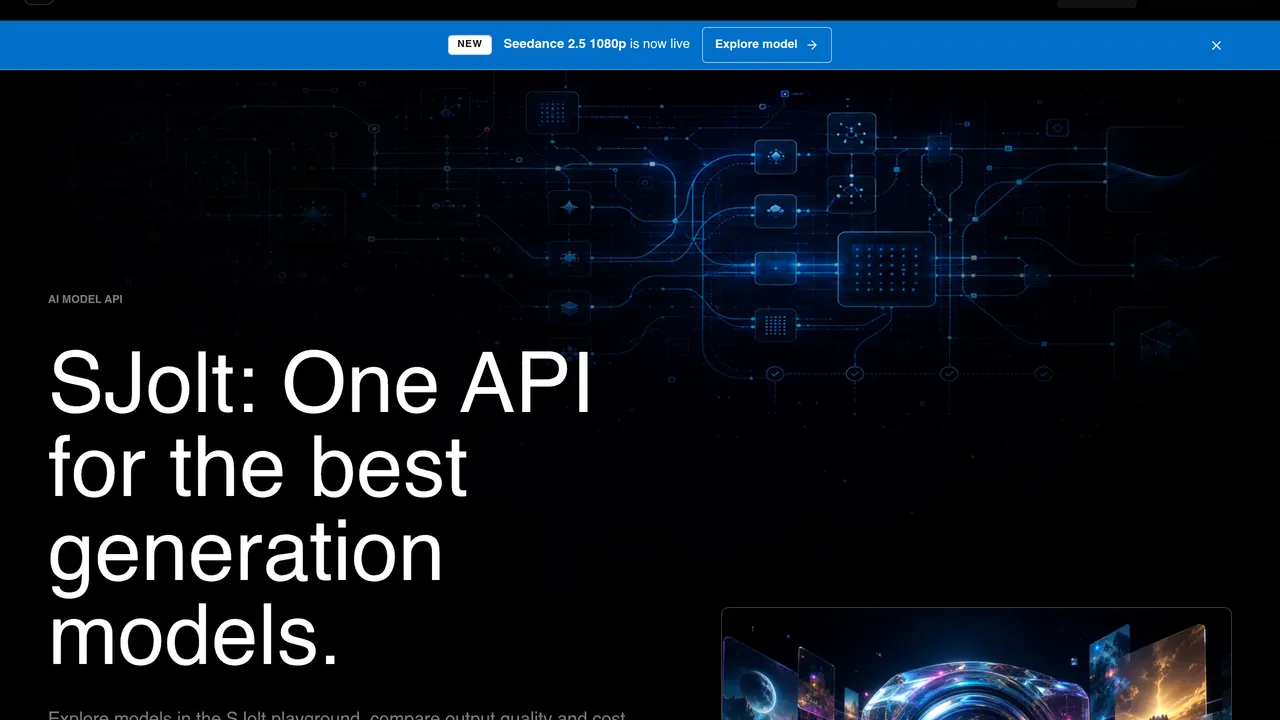Dismiss the Seedance announcement banner

[x=1216, y=45]
